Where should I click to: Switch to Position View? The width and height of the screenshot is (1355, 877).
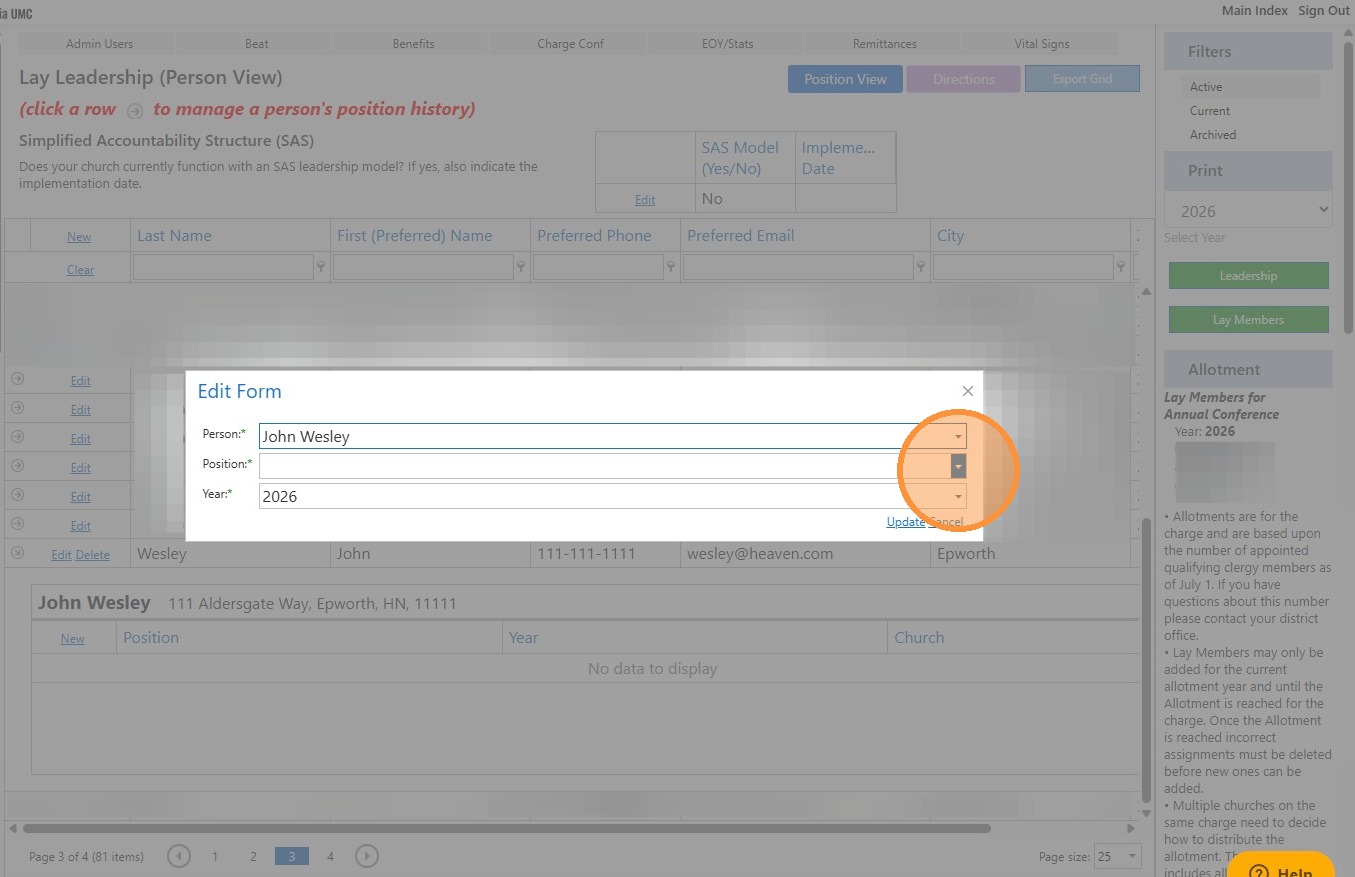point(845,79)
